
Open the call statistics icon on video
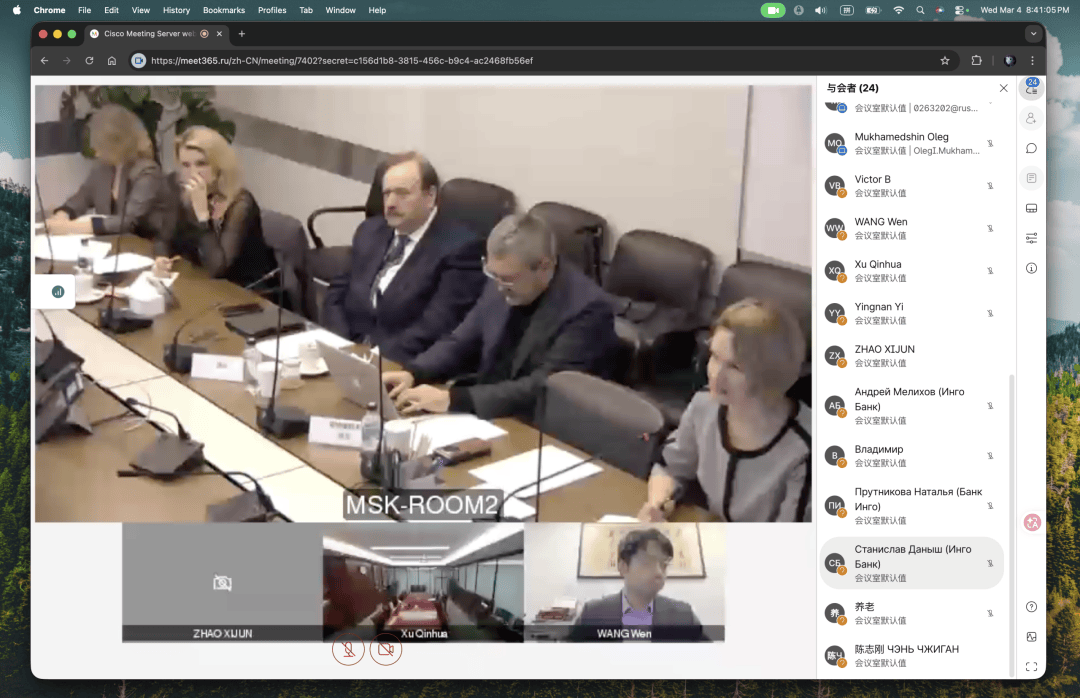tap(57, 292)
